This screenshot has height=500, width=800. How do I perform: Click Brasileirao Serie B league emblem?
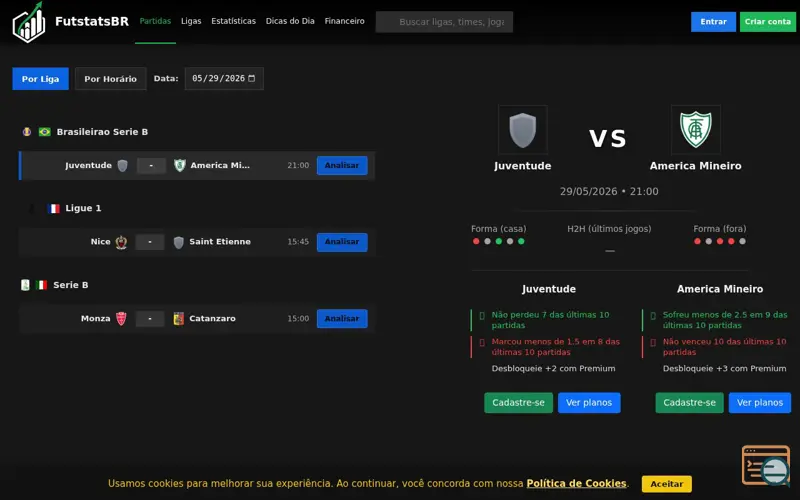click(27, 132)
